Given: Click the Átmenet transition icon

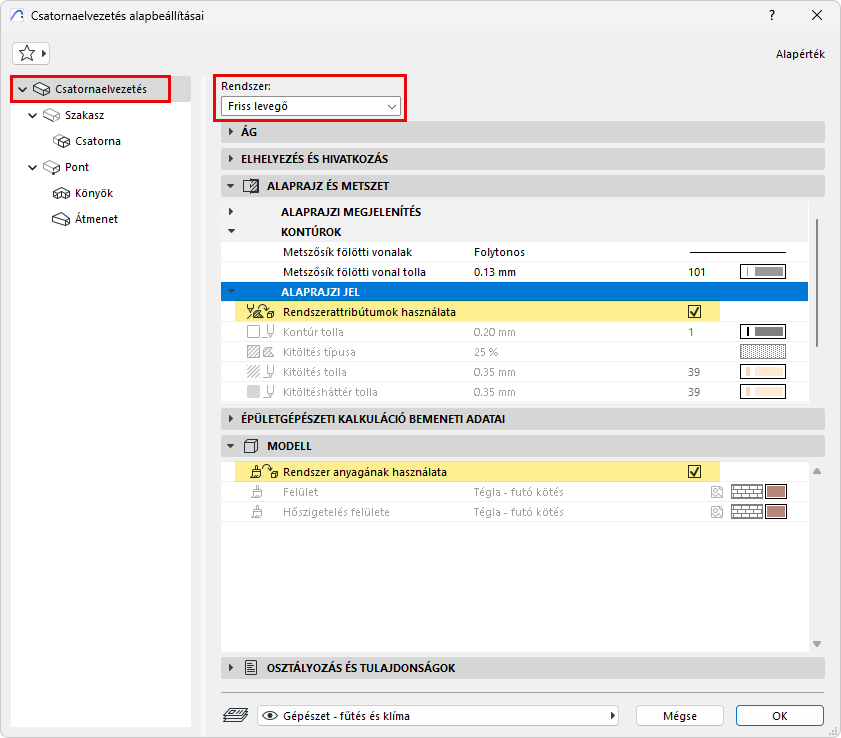Looking at the screenshot, I should point(62,219).
